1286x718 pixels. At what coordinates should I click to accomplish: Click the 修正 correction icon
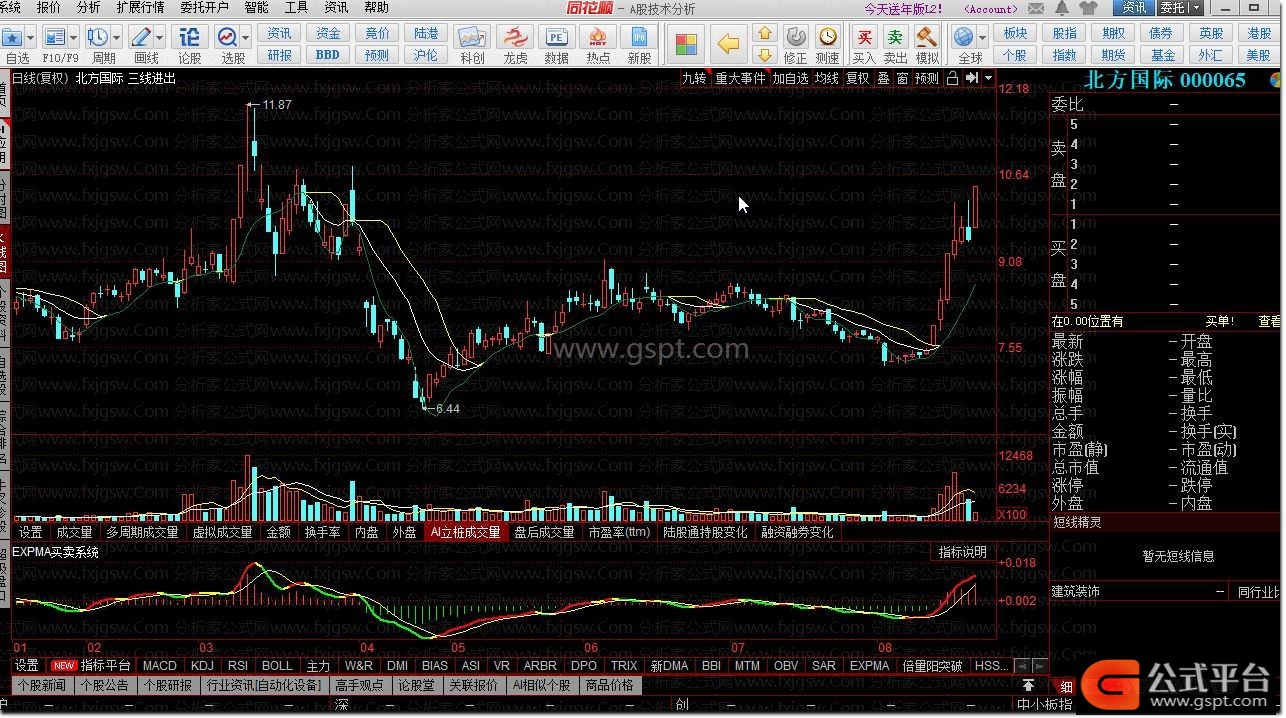[796, 37]
